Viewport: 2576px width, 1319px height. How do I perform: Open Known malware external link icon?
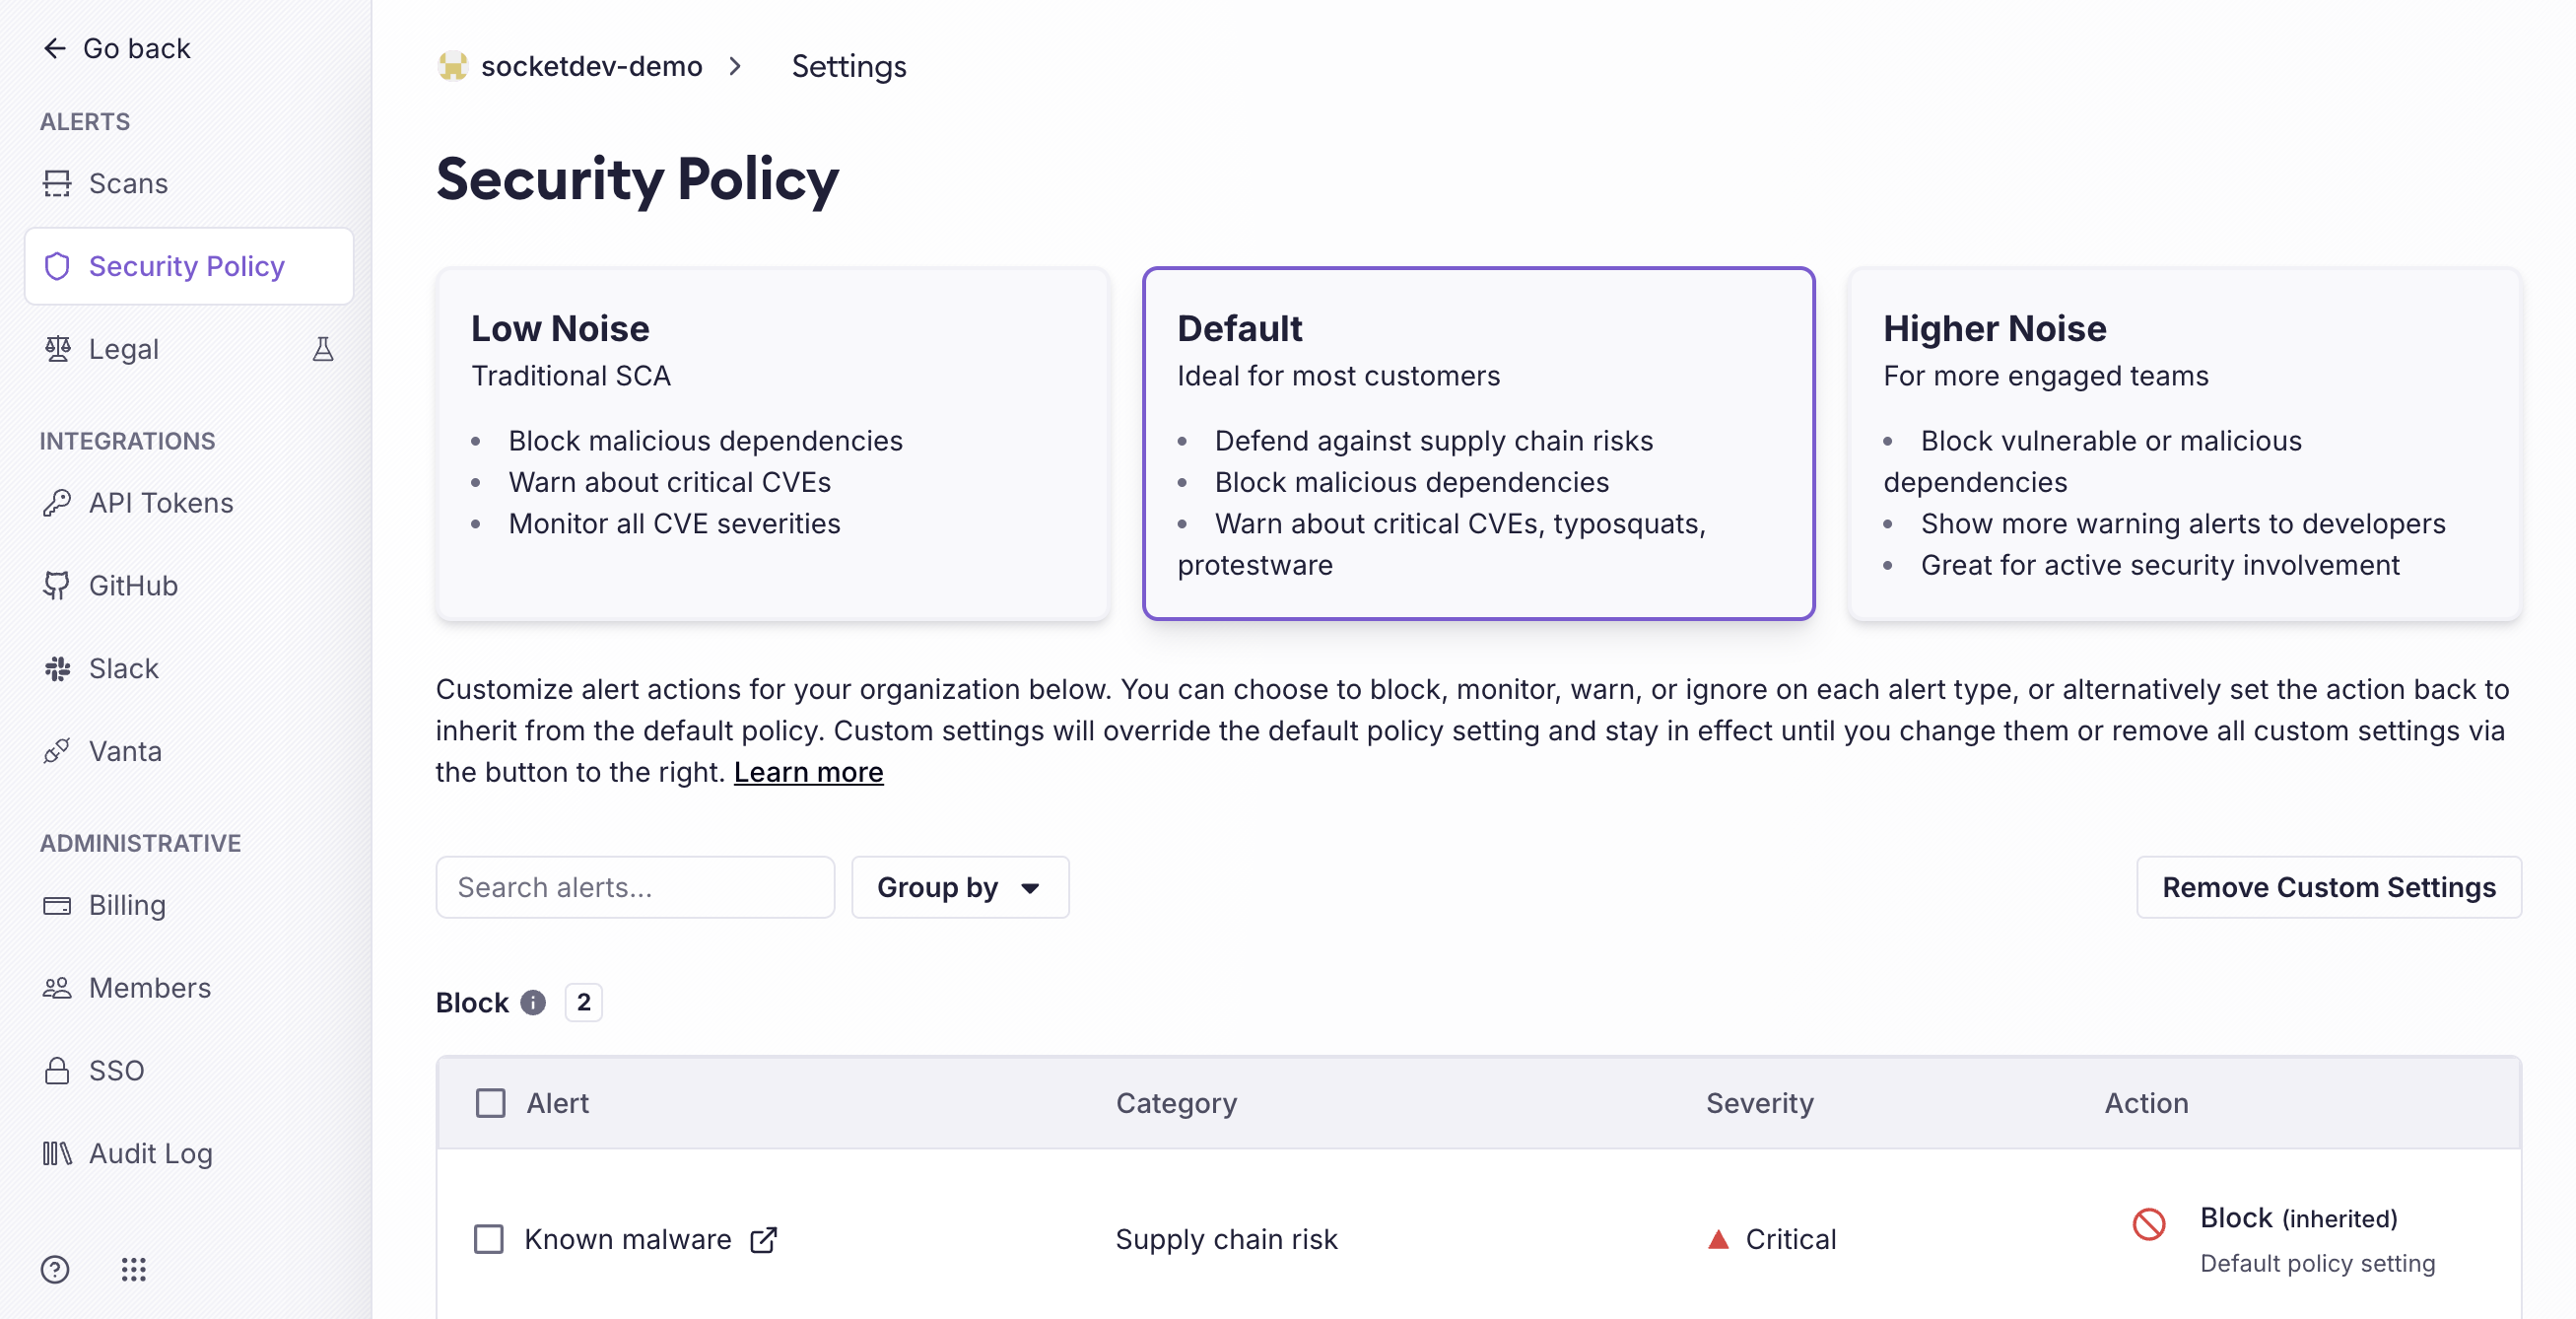tap(764, 1239)
